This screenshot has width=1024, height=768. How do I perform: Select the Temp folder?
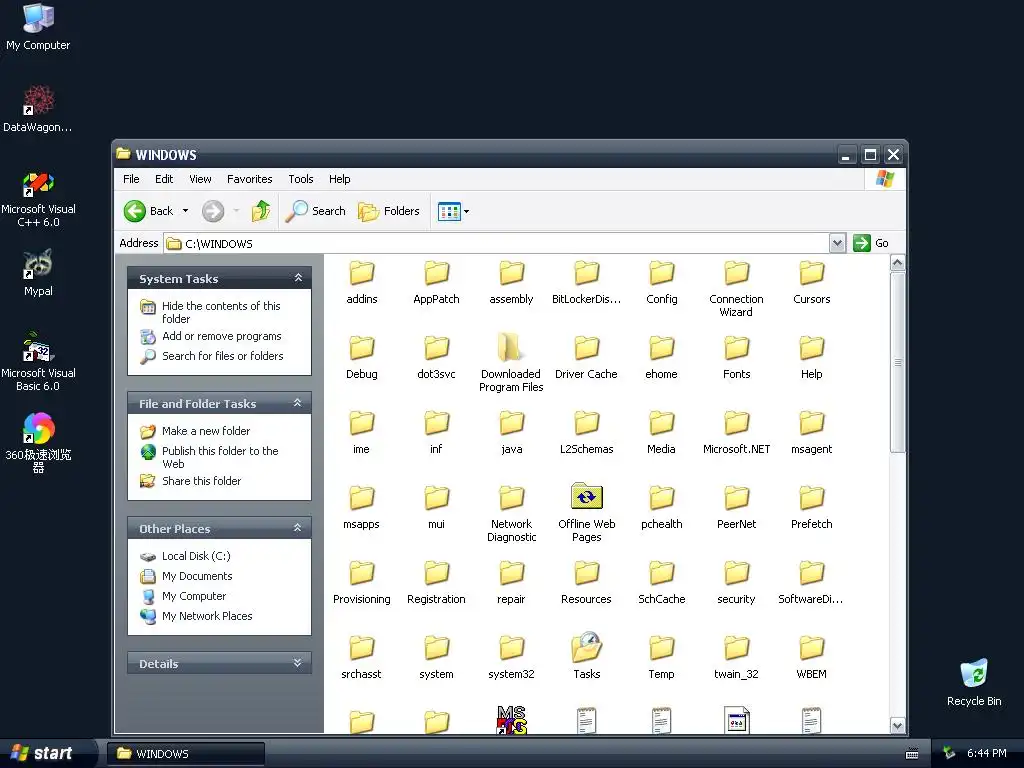662,658
